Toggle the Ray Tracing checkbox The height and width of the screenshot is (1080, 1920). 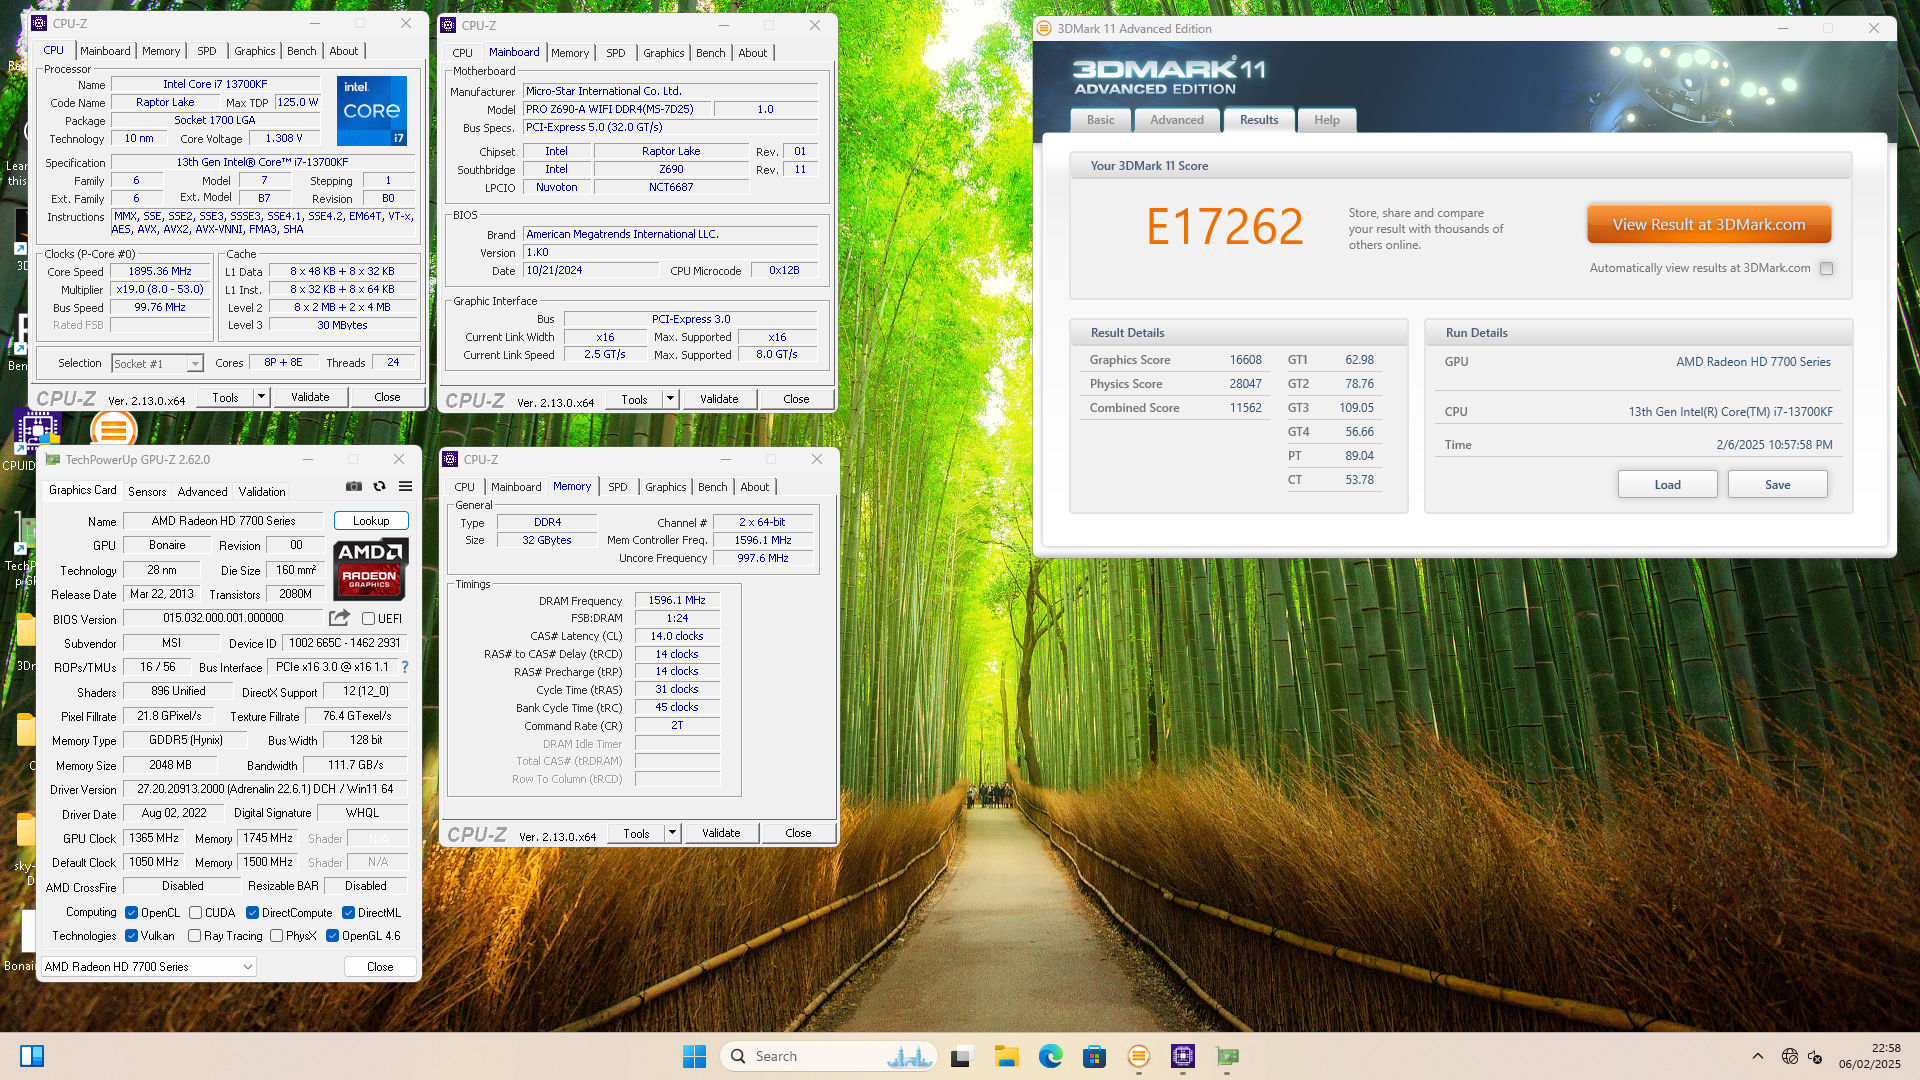[194, 936]
